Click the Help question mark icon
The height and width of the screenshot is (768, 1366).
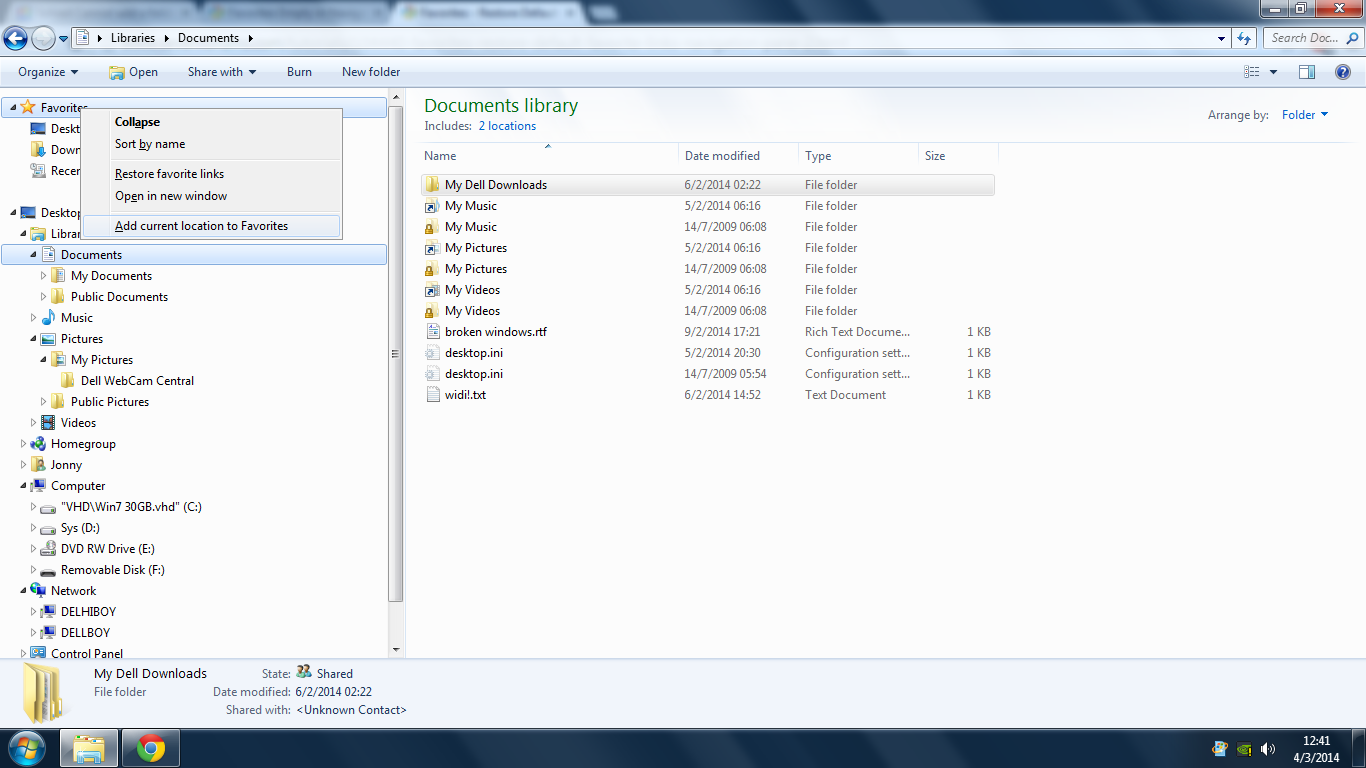click(1343, 72)
